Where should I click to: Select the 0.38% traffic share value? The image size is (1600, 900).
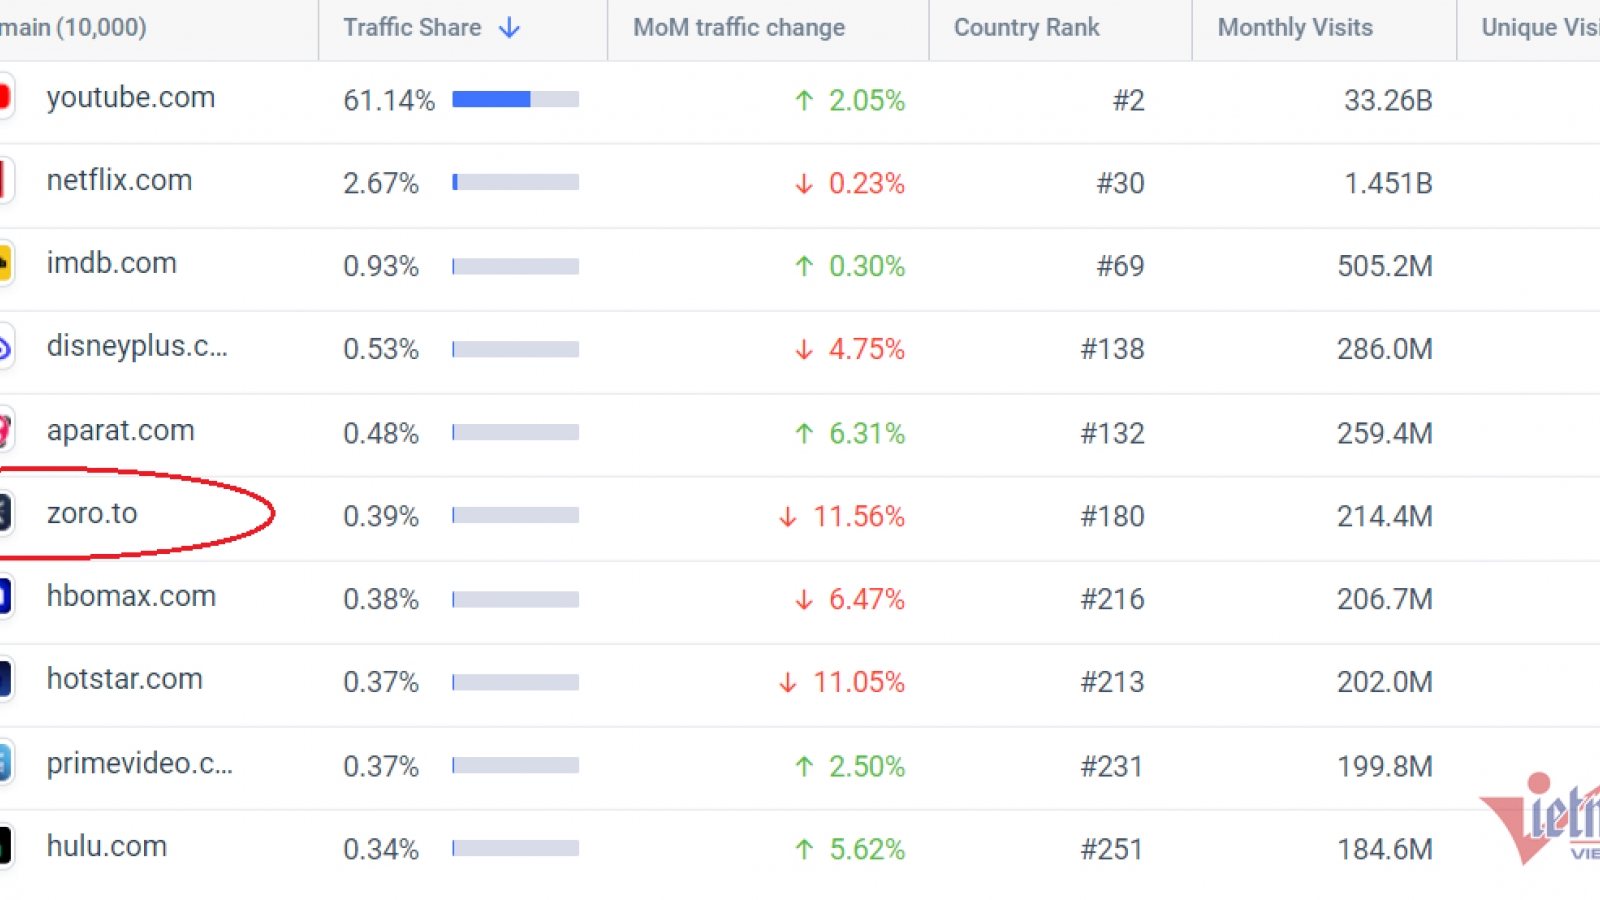tap(381, 599)
